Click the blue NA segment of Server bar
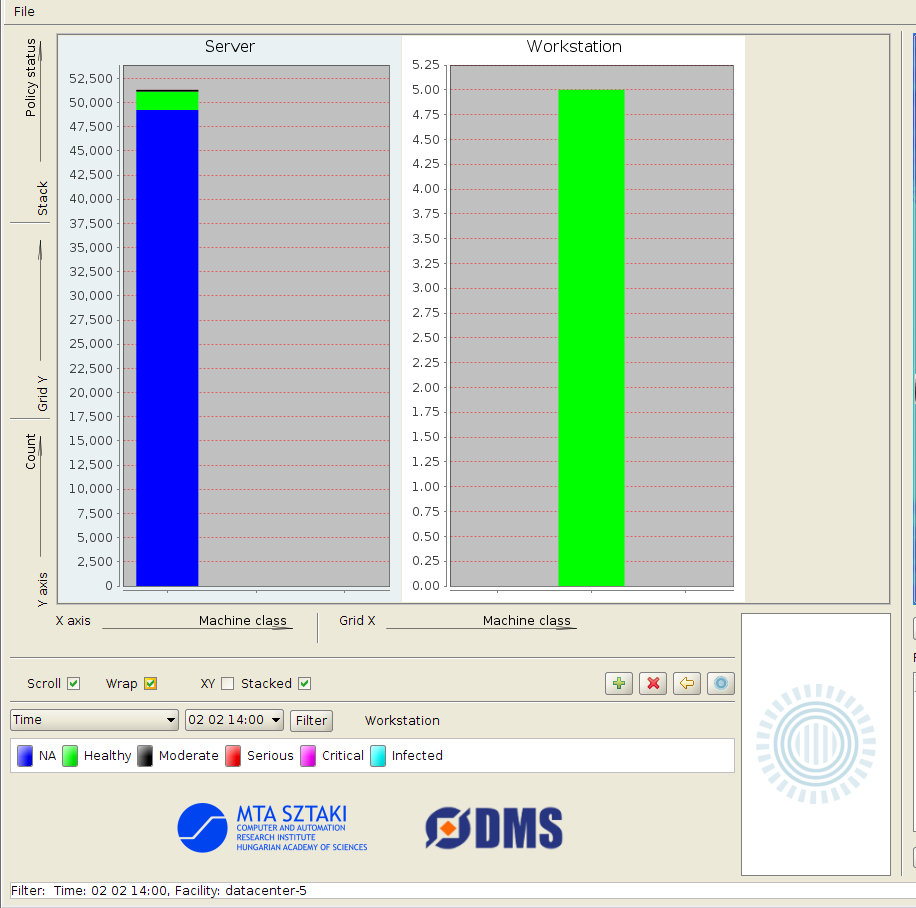 click(167, 348)
